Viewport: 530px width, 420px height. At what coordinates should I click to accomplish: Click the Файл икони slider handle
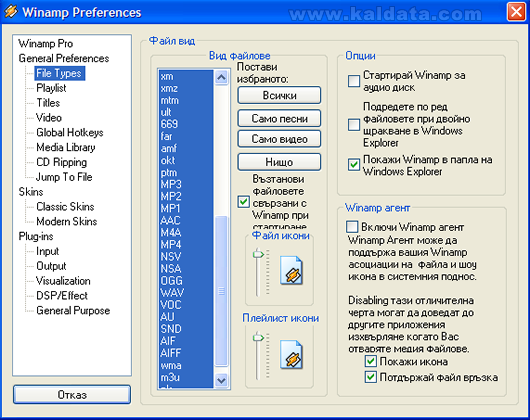258,254
